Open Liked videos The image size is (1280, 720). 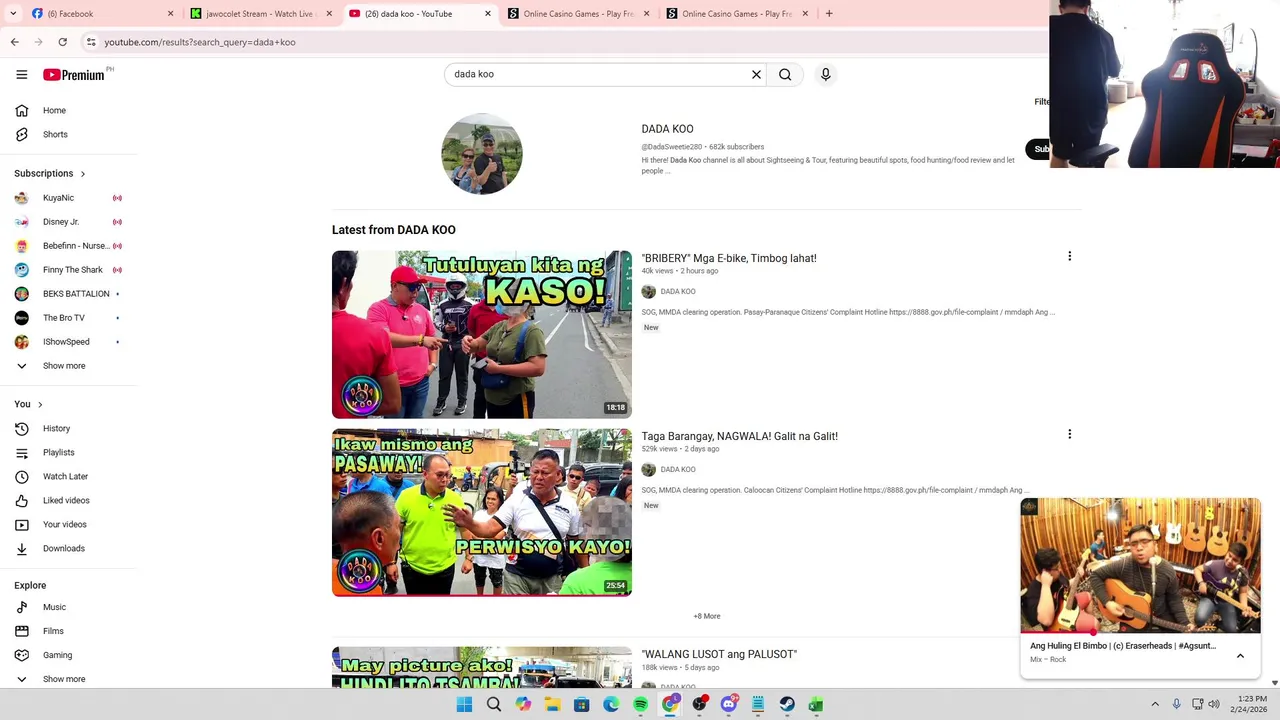[x=68, y=500]
